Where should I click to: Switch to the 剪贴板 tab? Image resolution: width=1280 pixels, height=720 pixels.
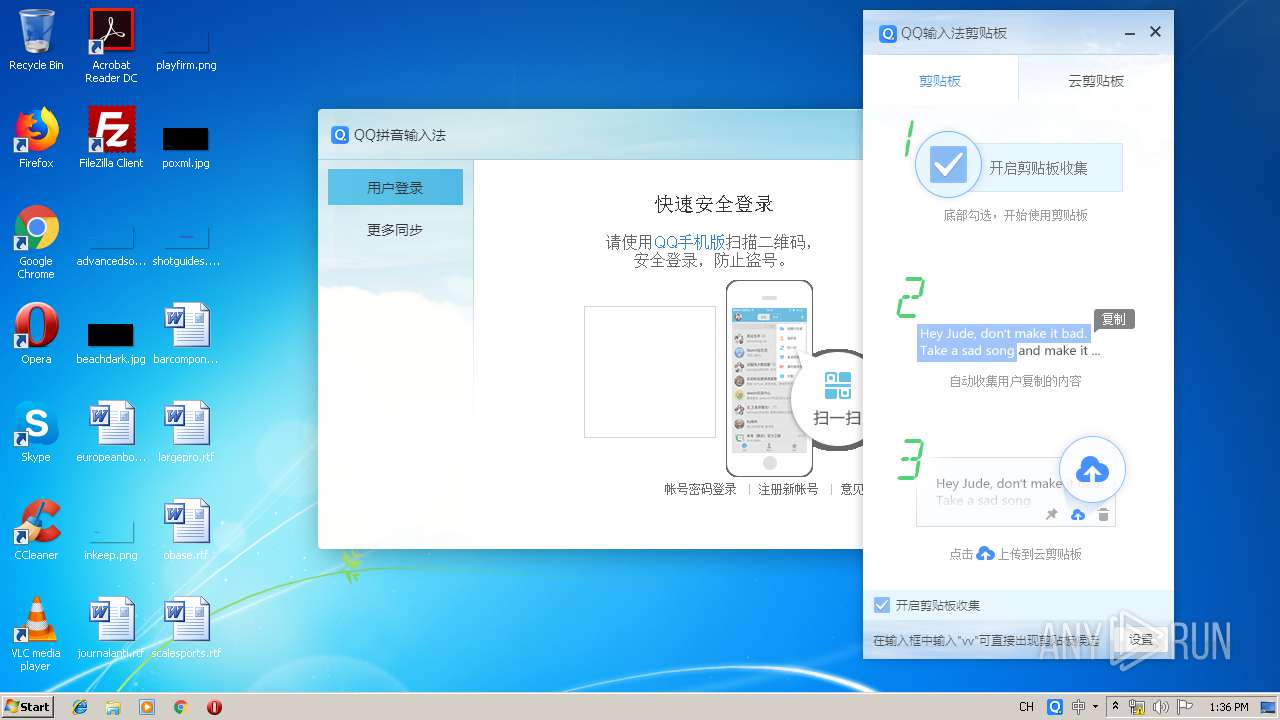tap(940, 80)
